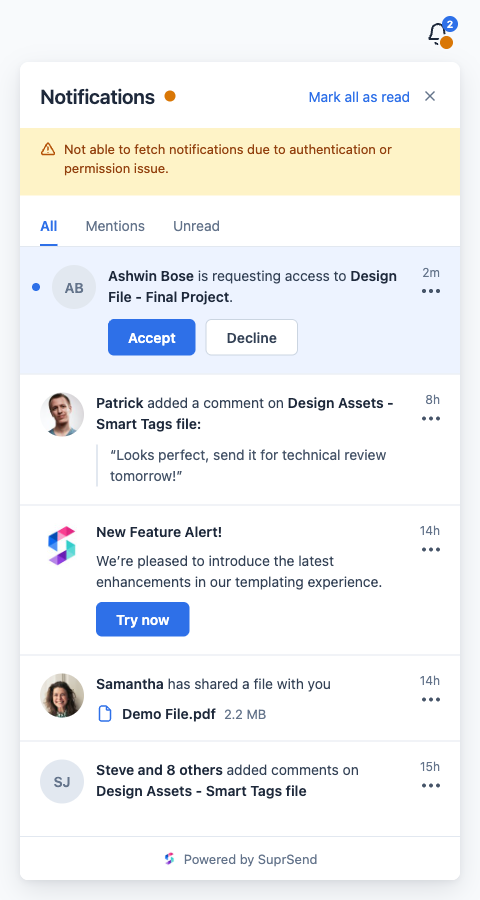Close the Notifications panel with X
The width and height of the screenshot is (480, 900).
[430, 96]
